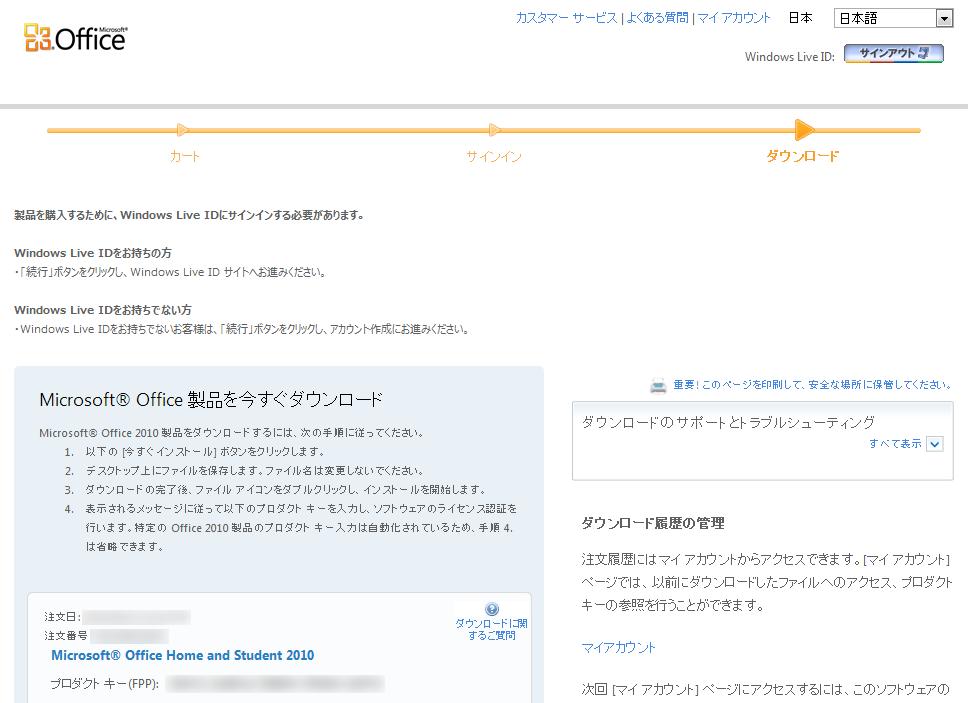Viewport: 968px width, 703px height.
Task: Click the すべて表示 link
Action: point(895,443)
